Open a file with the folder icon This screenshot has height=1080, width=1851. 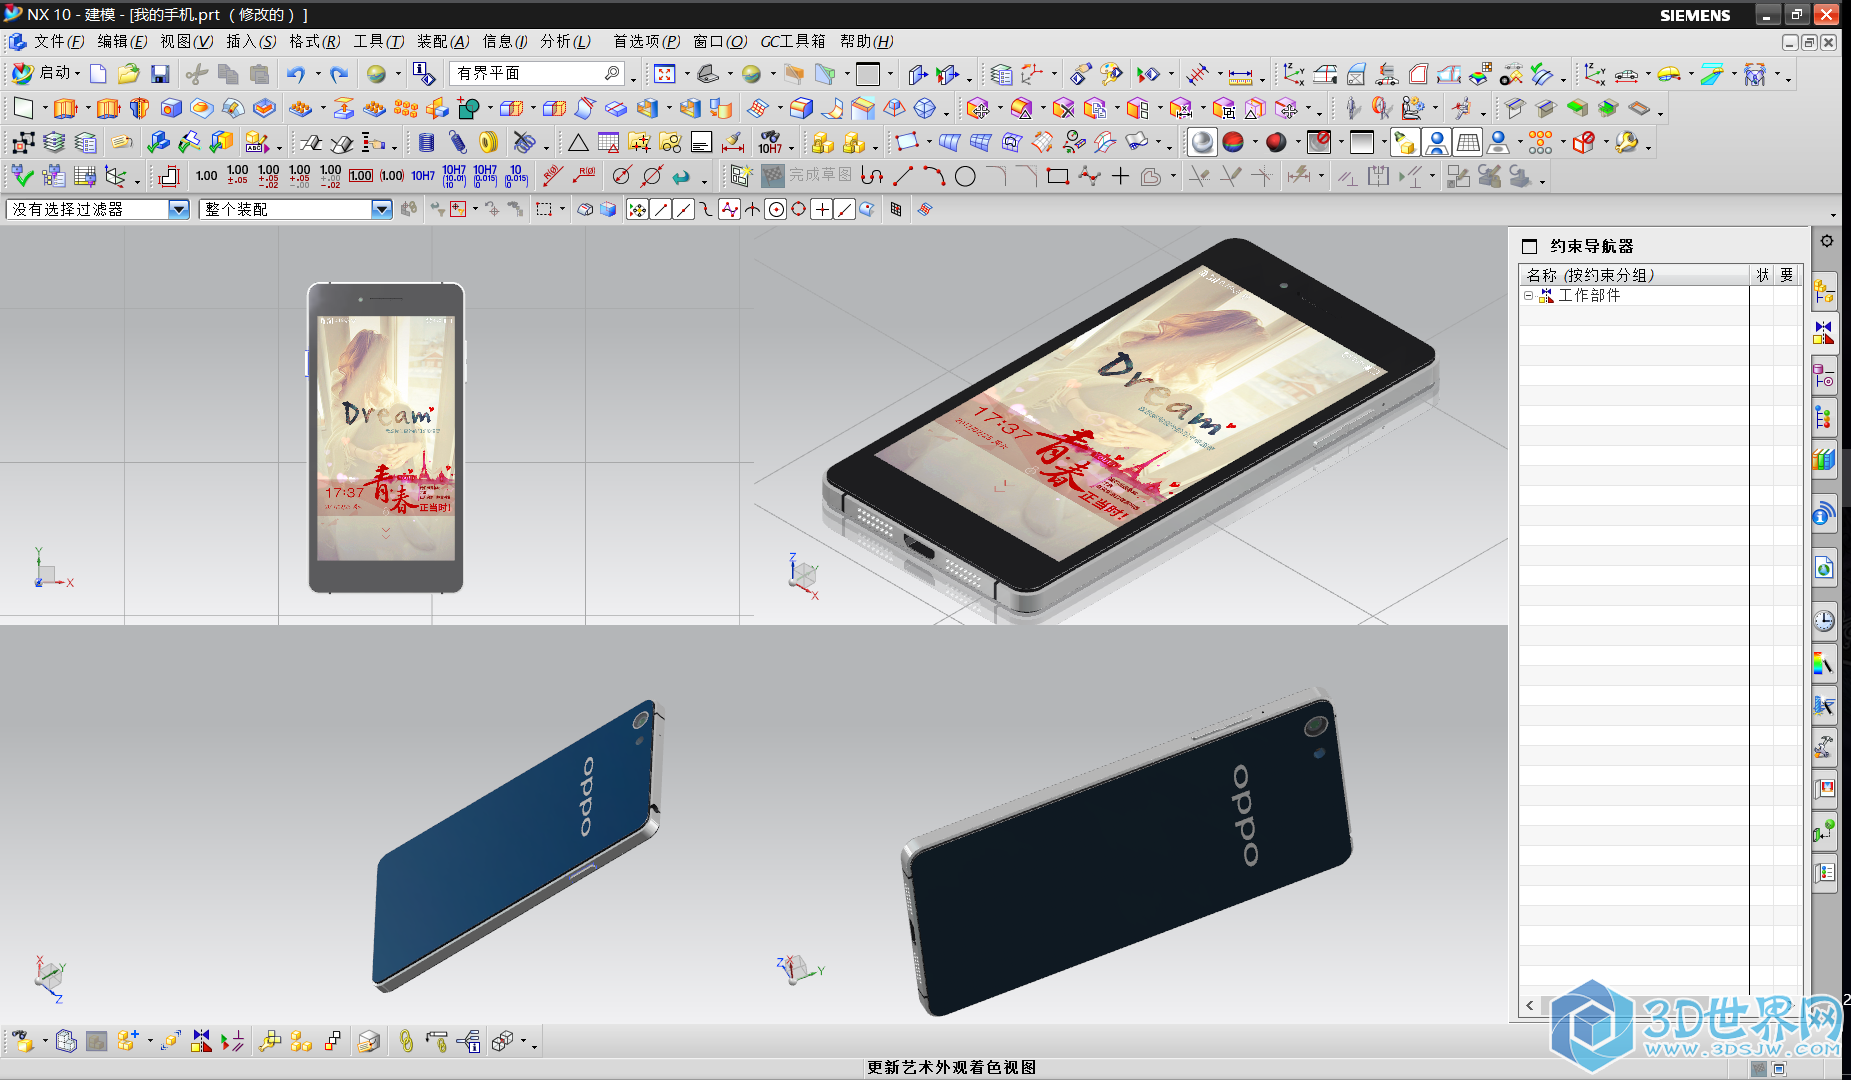128,74
